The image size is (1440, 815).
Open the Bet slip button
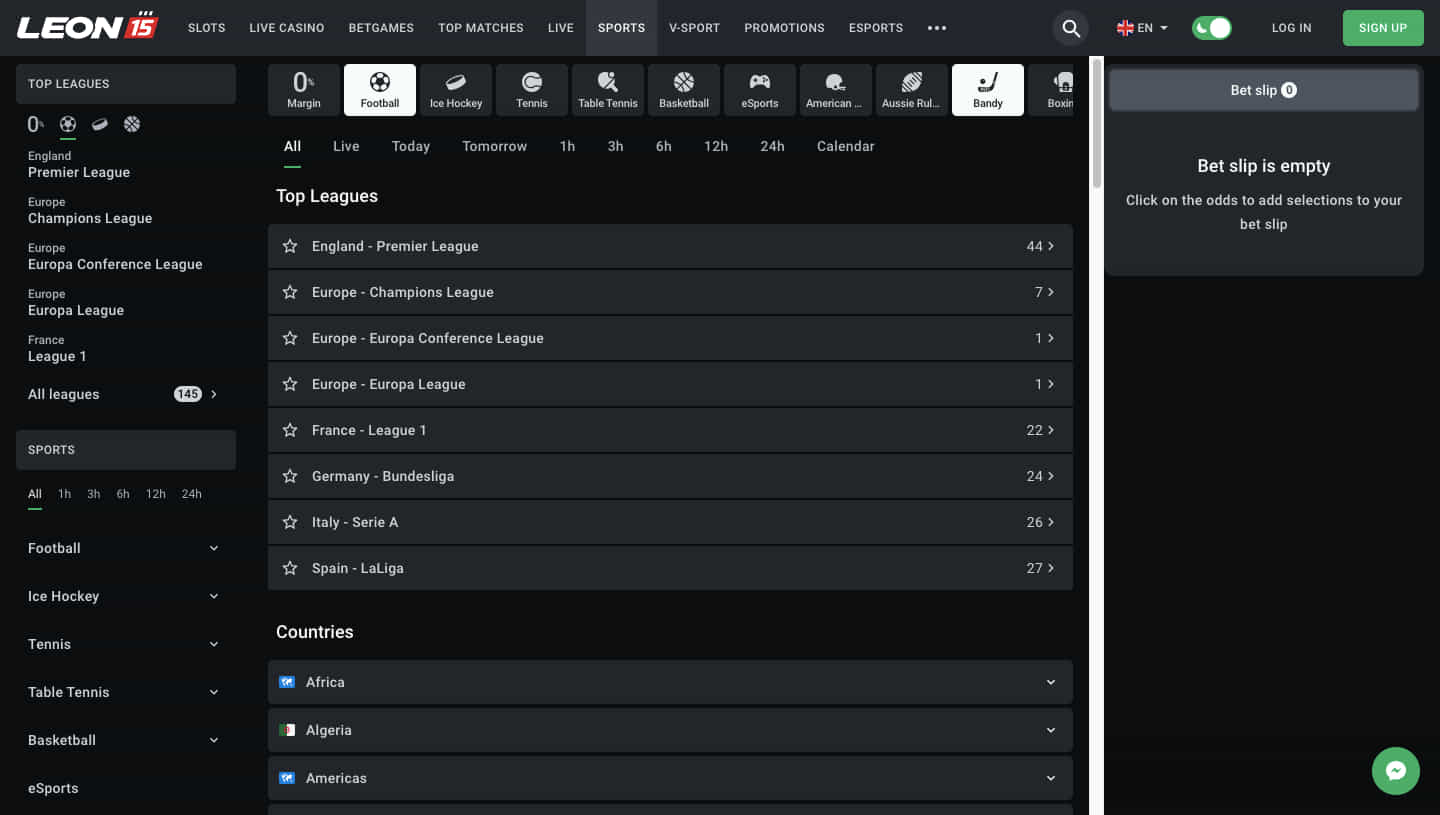tap(1264, 90)
